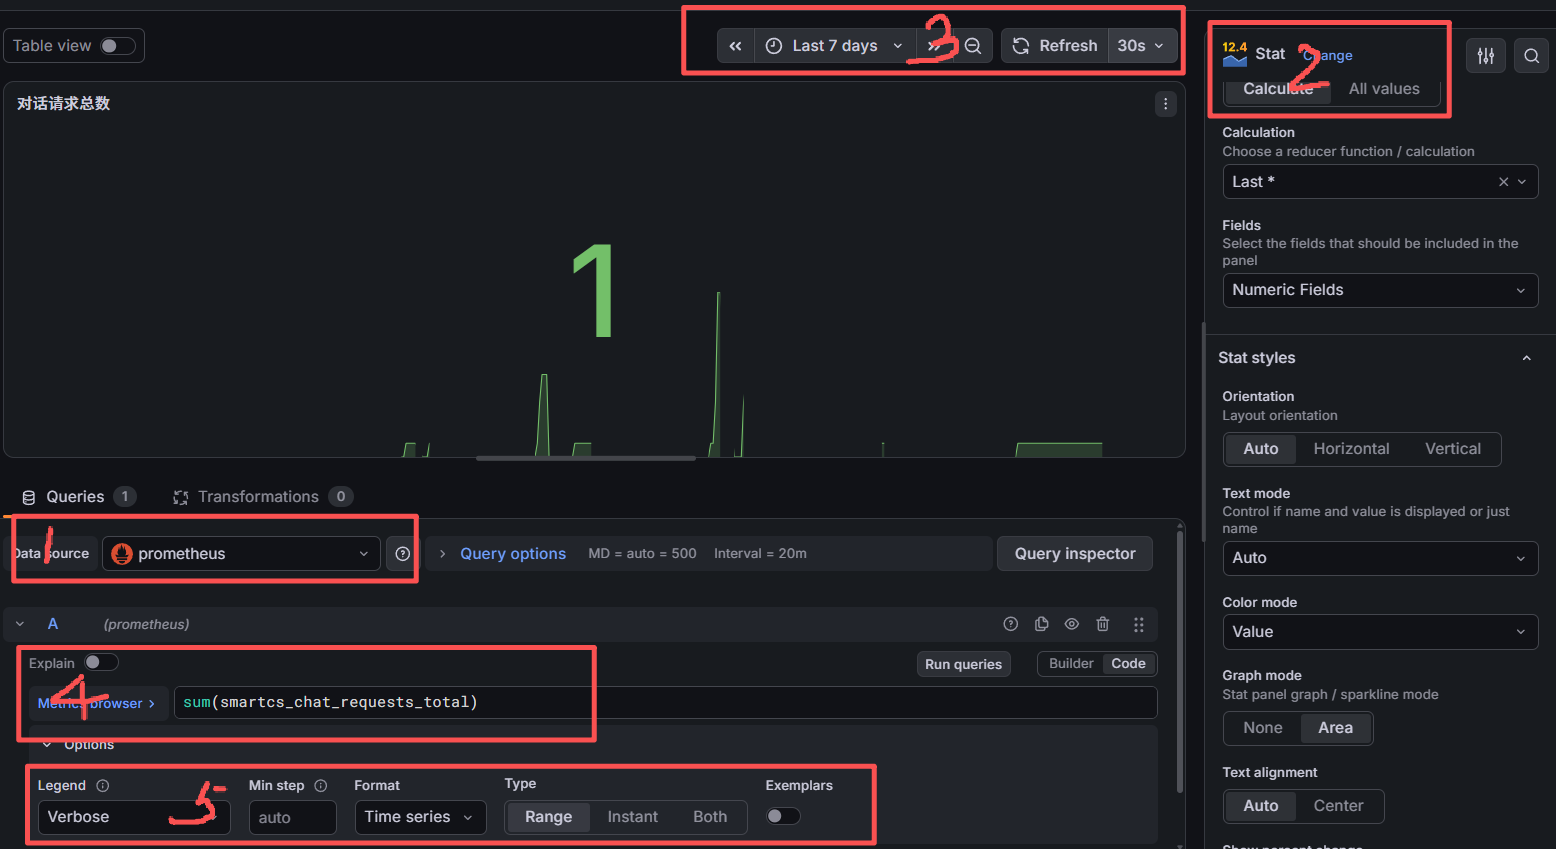The width and height of the screenshot is (1556, 849).
Task: Open the Query inspector
Action: 1075,554
